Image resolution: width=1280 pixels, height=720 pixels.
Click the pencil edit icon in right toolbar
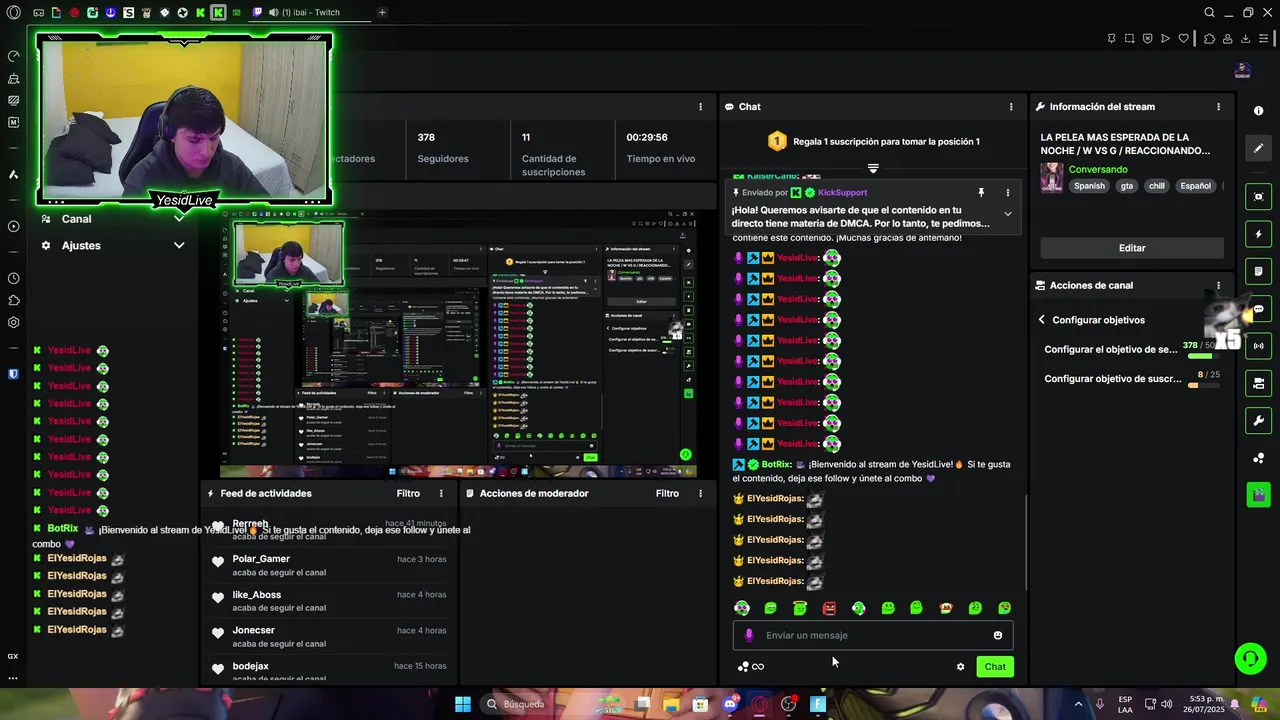[1259, 148]
